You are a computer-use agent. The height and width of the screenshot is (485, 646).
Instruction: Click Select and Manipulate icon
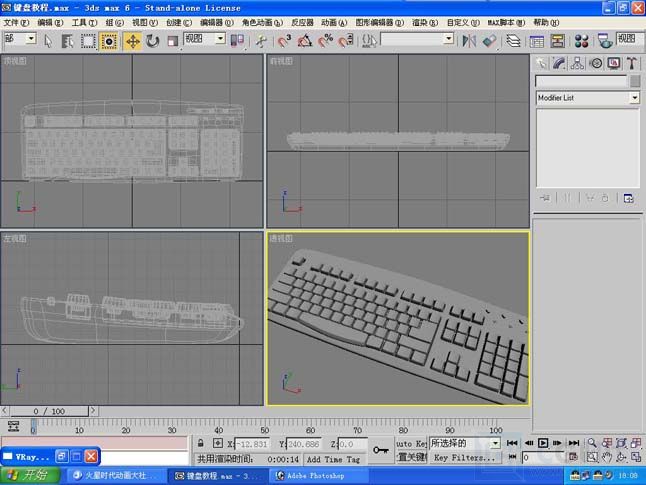pyautogui.click(x=260, y=41)
